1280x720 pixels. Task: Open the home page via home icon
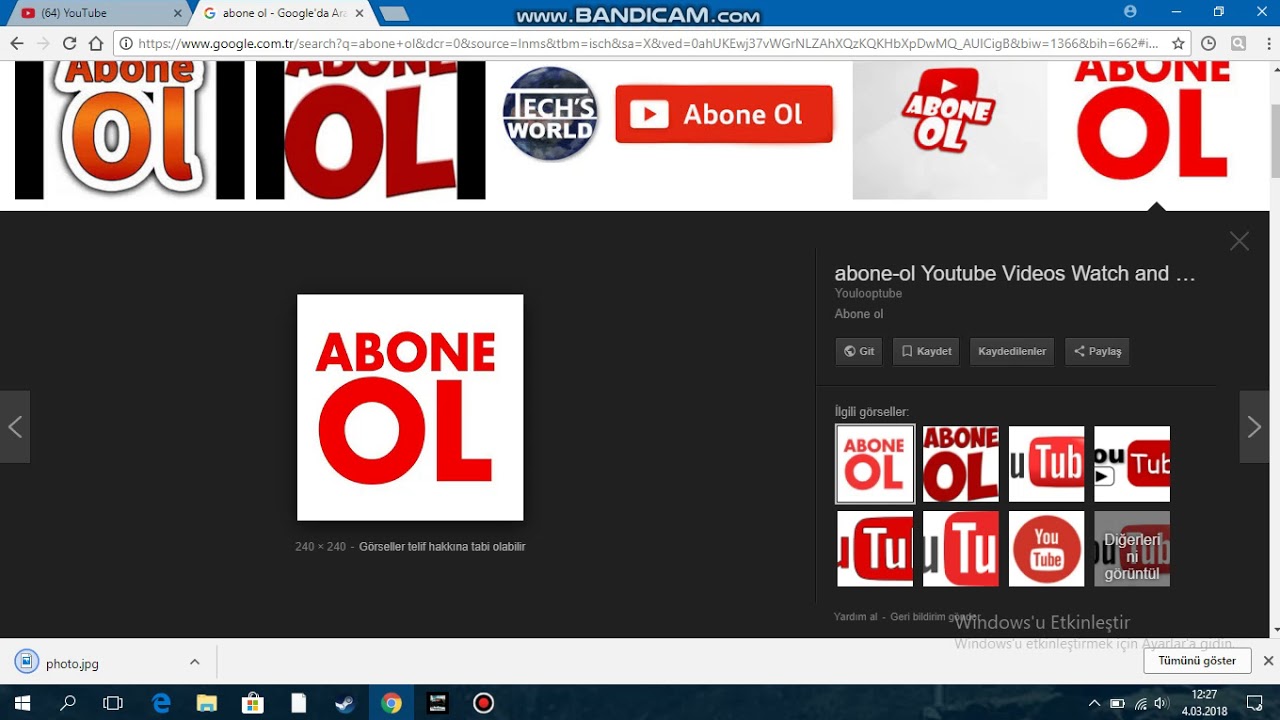click(96, 43)
